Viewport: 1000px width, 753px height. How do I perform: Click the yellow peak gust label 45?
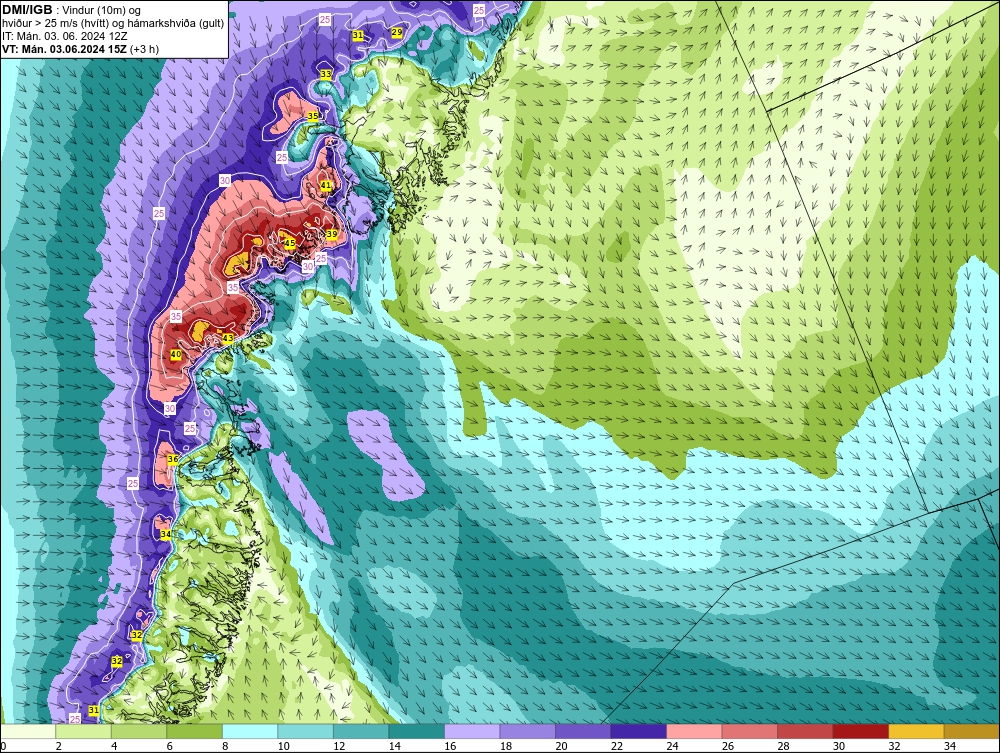tap(290, 243)
